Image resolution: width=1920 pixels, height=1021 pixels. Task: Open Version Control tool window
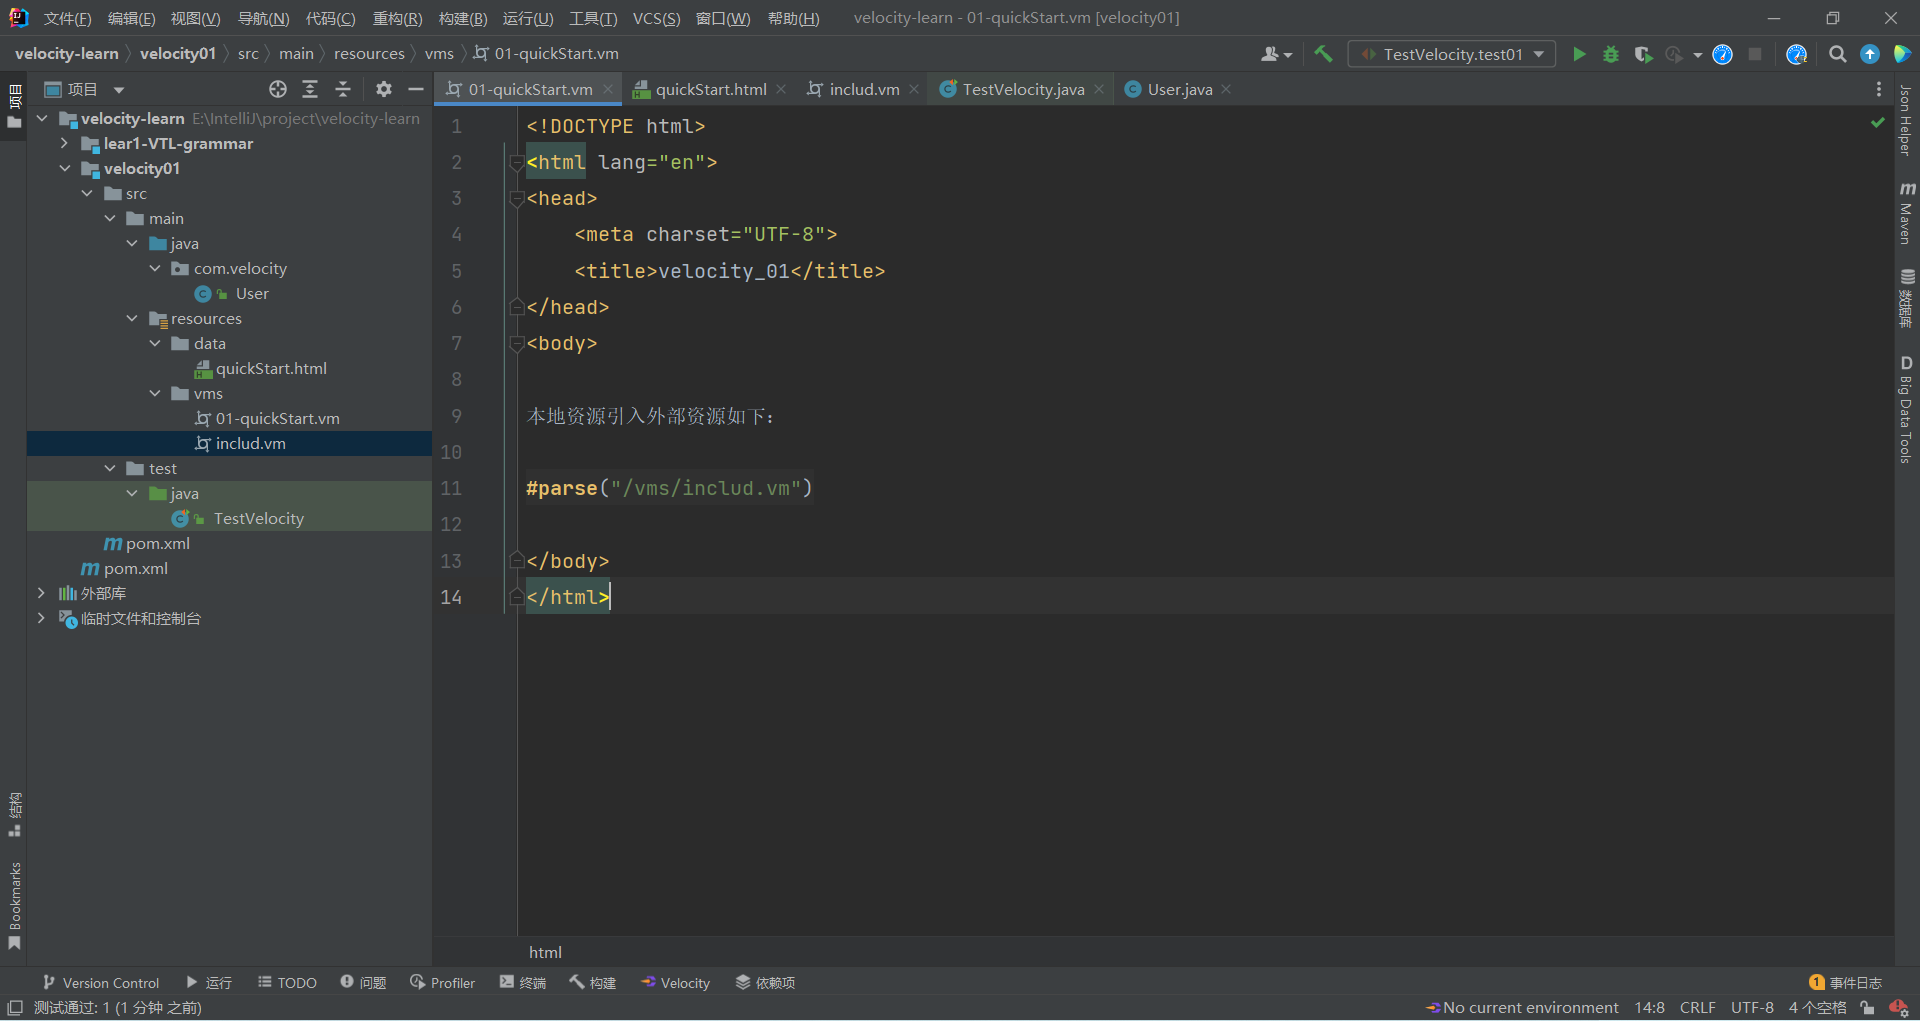(x=101, y=983)
